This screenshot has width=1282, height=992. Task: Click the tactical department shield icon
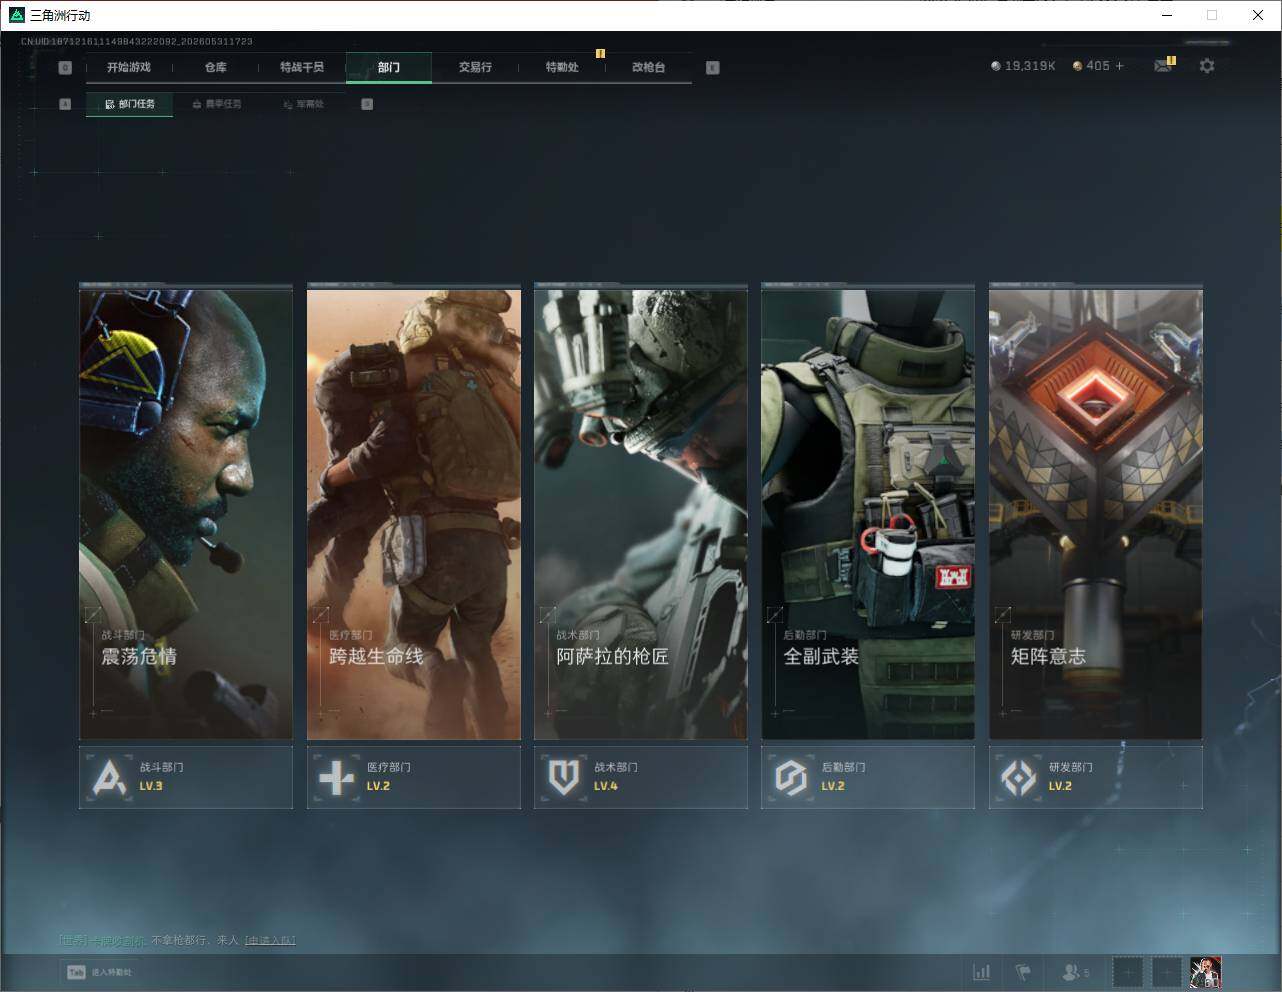pyautogui.click(x=564, y=777)
